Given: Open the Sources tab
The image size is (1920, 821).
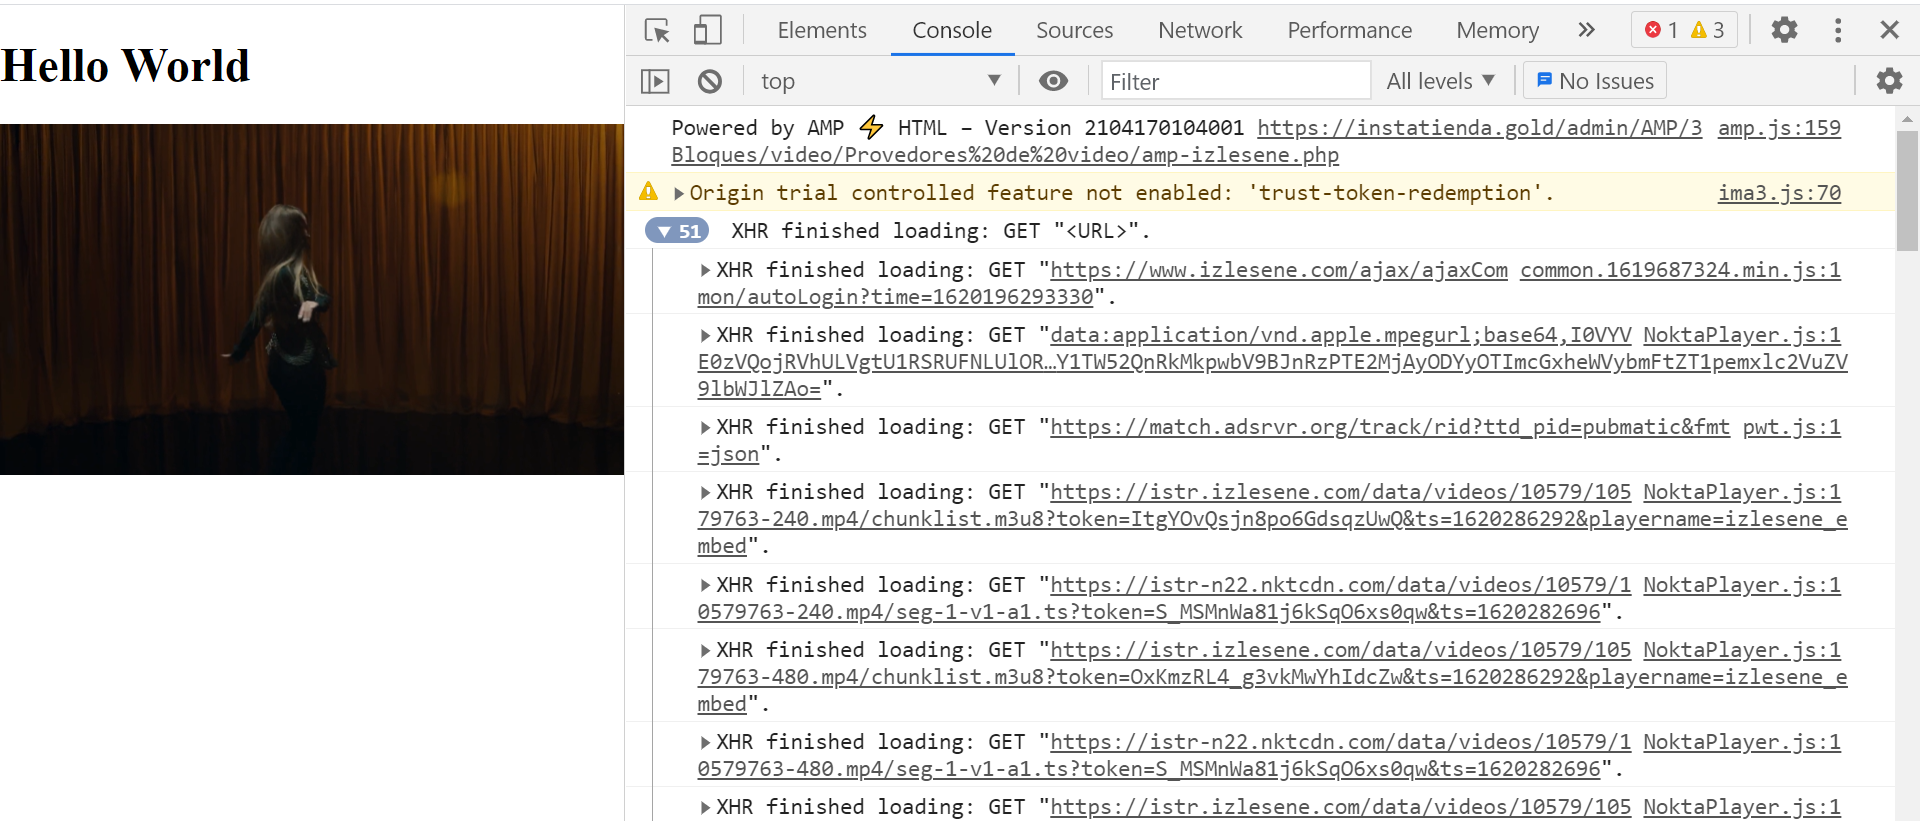Looking at the screenshot, I should [1074, 30].
